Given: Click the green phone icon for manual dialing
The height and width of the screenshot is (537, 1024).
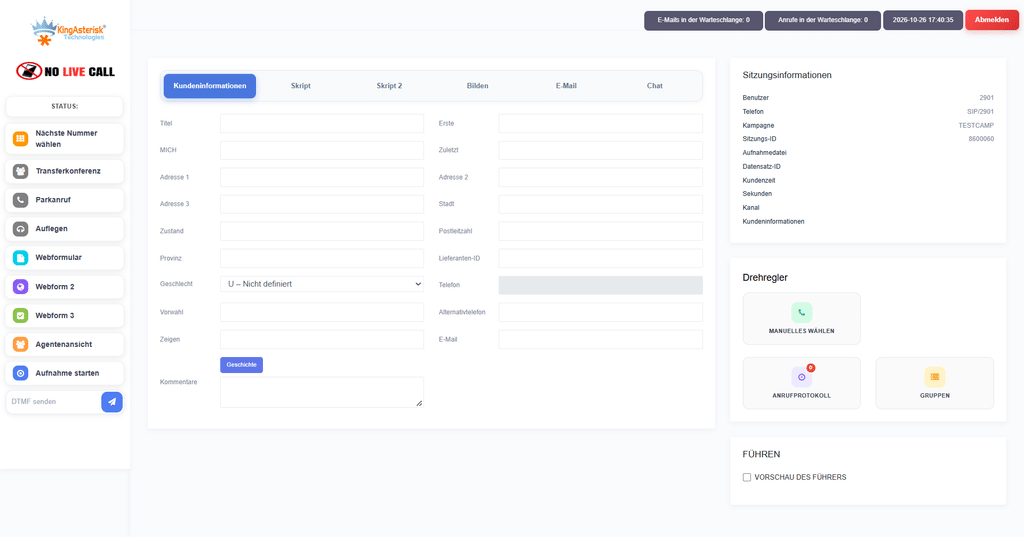Looking at the screenshot, I should (x=801, y=312).
